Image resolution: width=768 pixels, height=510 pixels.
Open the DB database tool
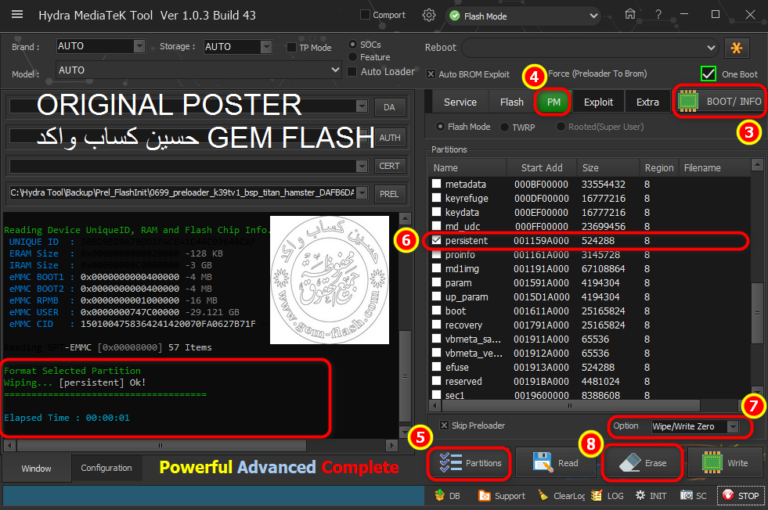click(x=449, y=496)
